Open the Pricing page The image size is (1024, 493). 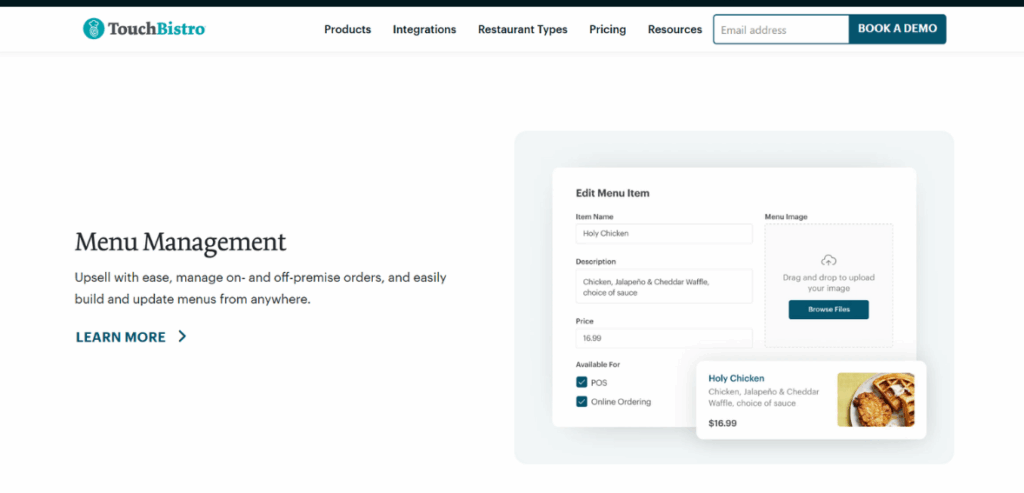click(607, 30)
